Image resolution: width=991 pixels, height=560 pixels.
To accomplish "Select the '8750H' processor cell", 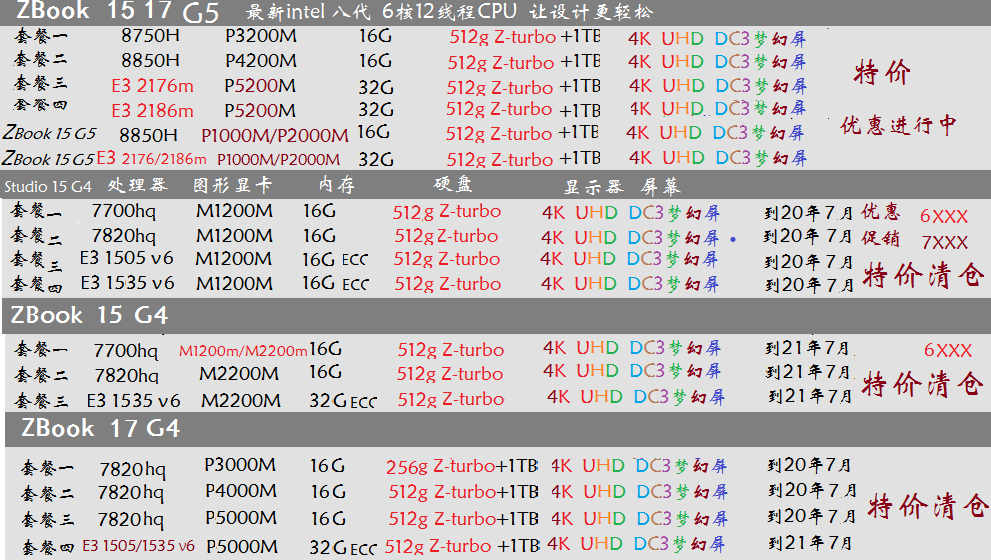I will click(x=150, y=35).
